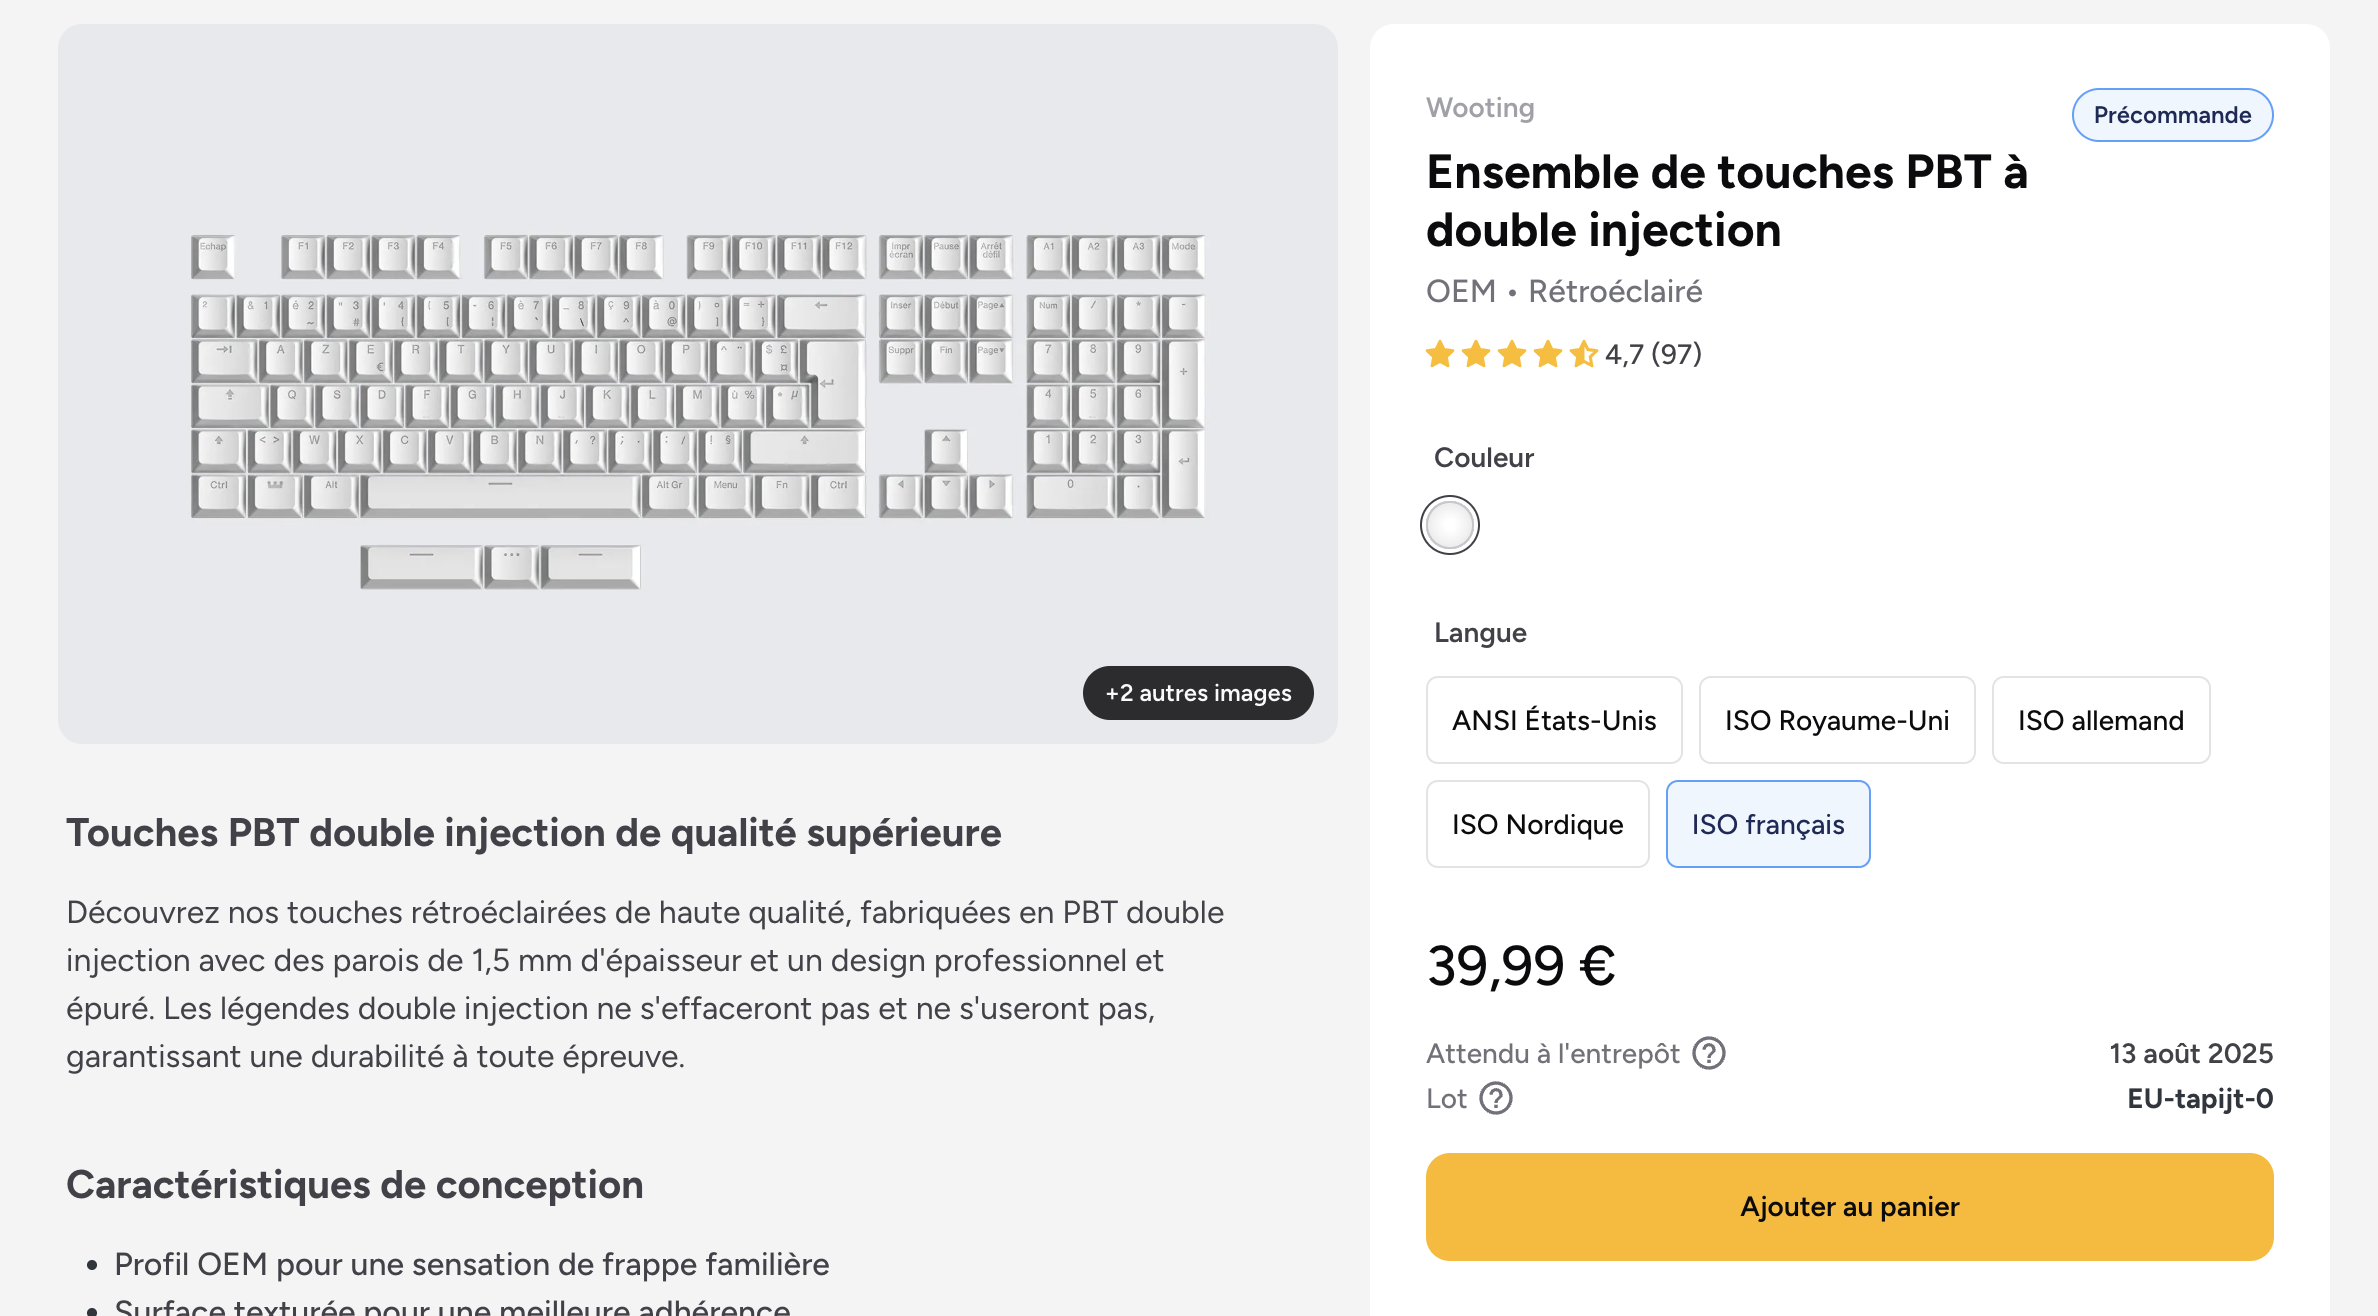2378x1316 pixels.
Task: Click the Caractéristiques de conception heading
Action: [355, 1185]
